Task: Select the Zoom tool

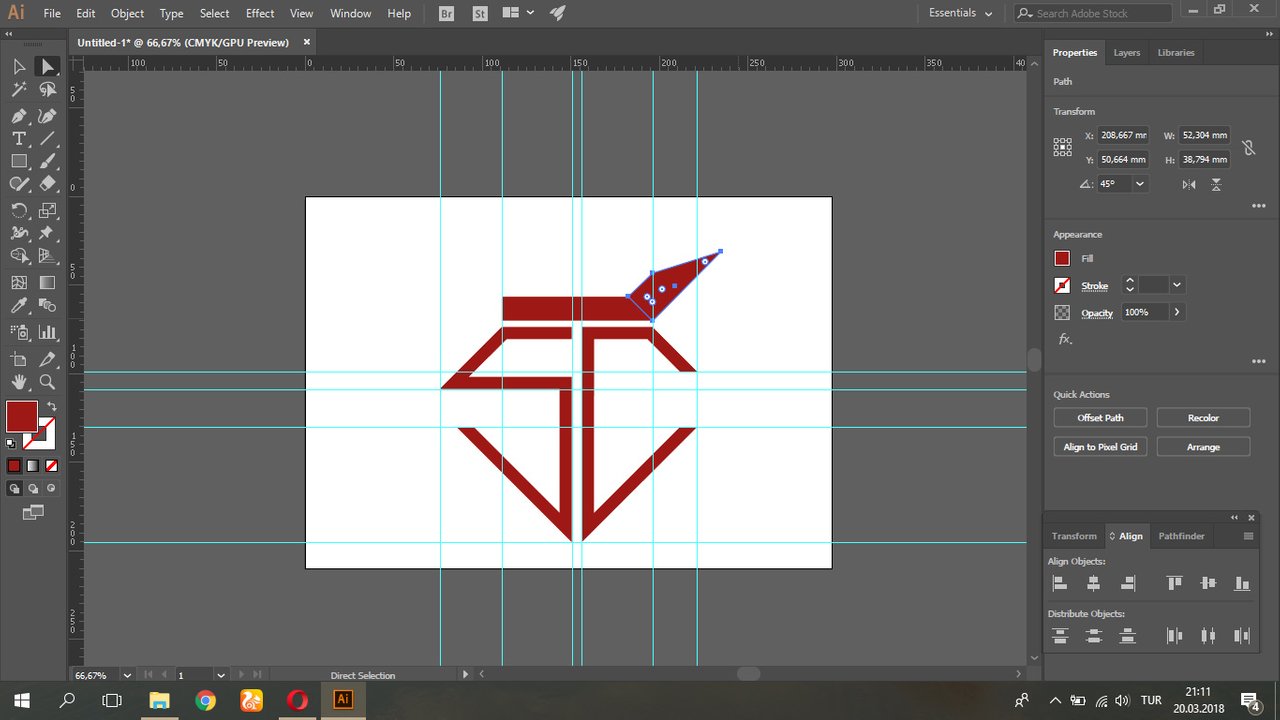Action: tap(47, 382)
